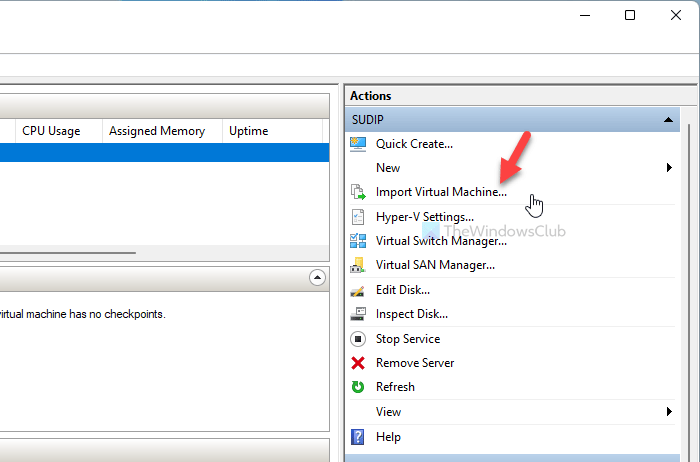Click the Import Virtual Machine icon

click(x=359, y=192)
